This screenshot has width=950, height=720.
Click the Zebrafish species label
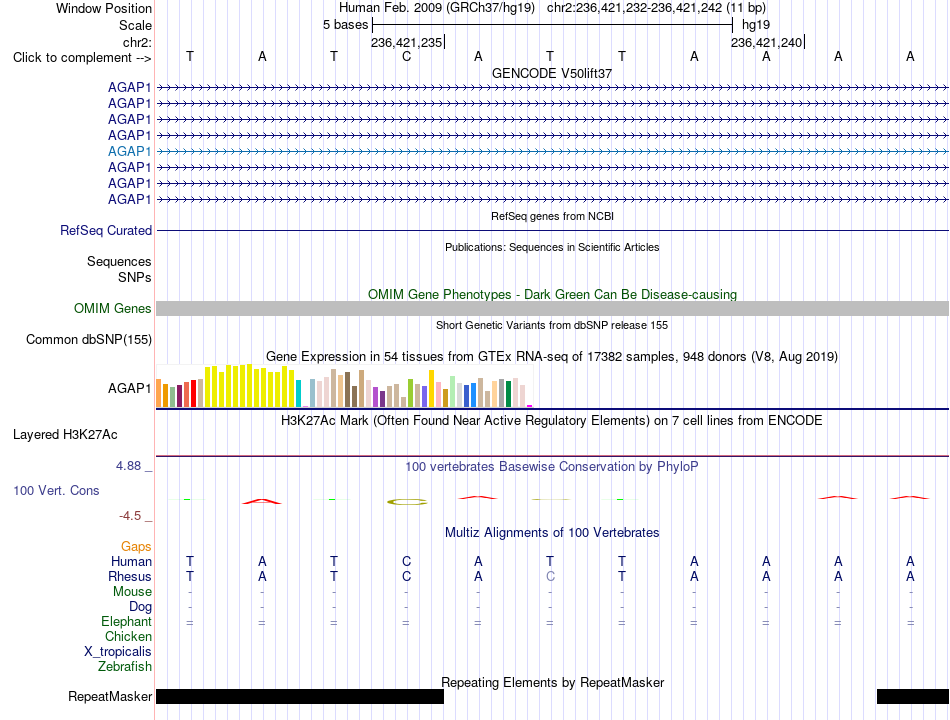pos(125,667)
